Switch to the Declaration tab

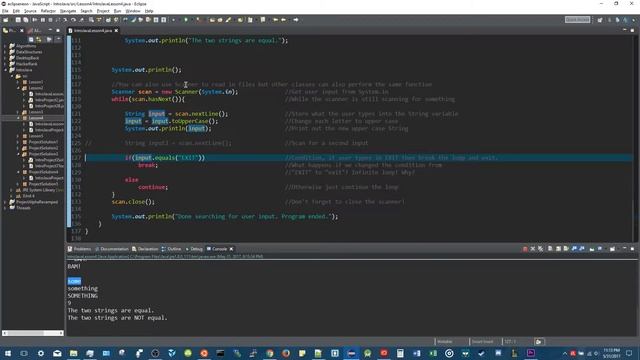point(145,249)
